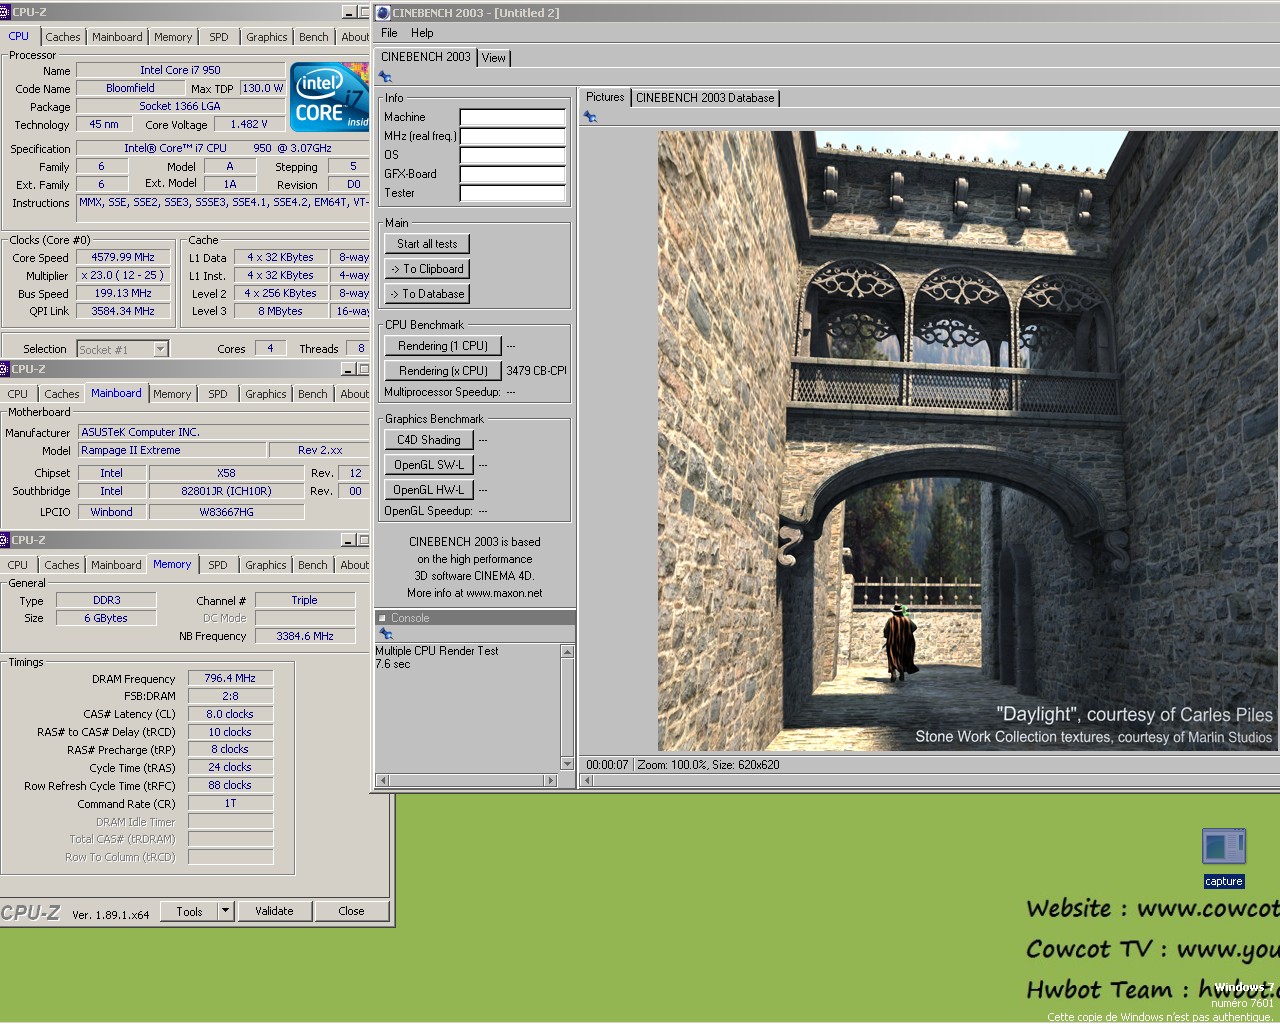Open the About tab in the Memory CPU-Z window

pos(354,565)
